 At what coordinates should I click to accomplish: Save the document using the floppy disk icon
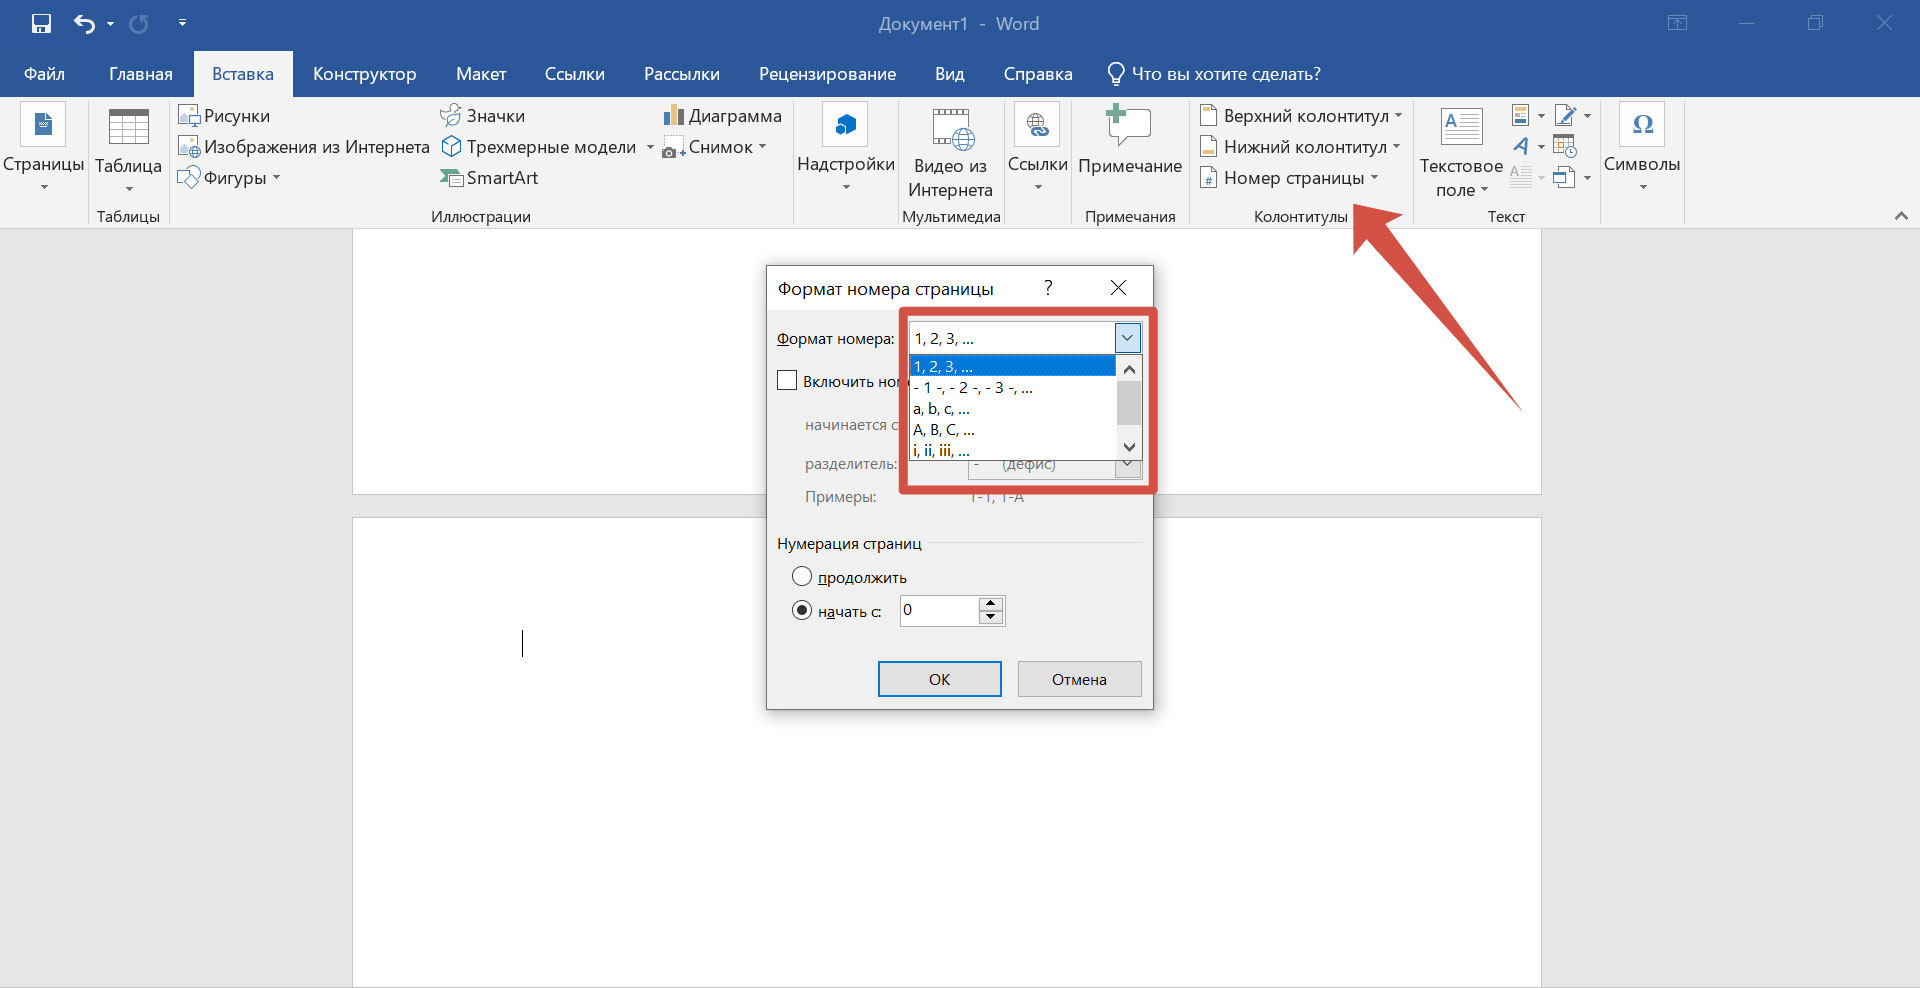41,23
